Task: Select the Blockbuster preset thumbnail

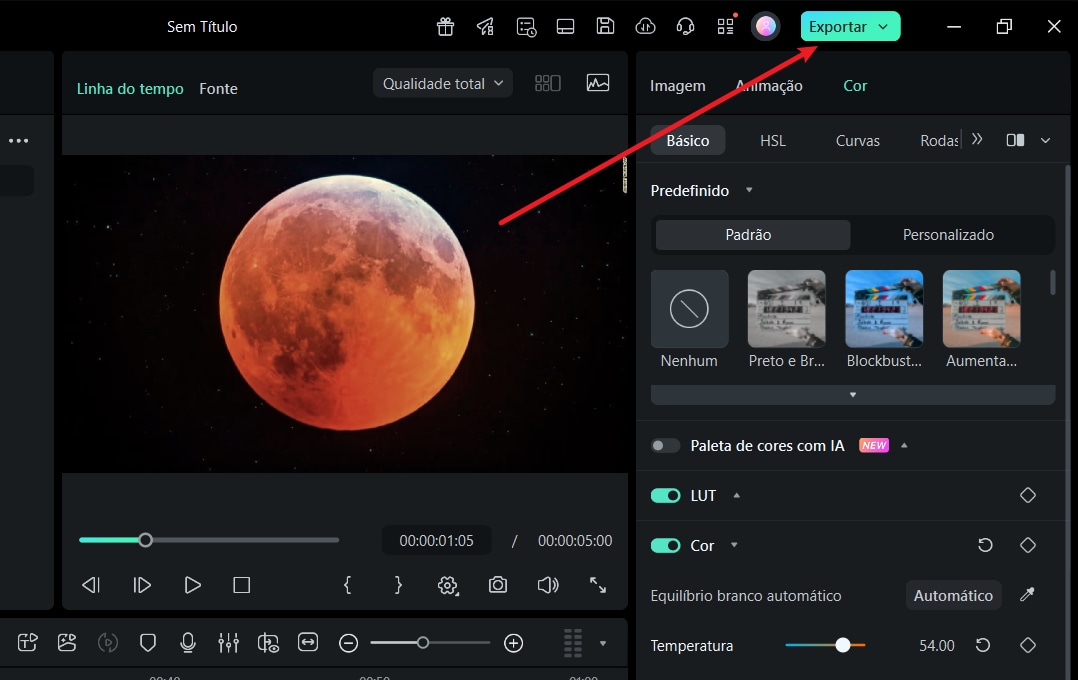Action: [884, 308]
